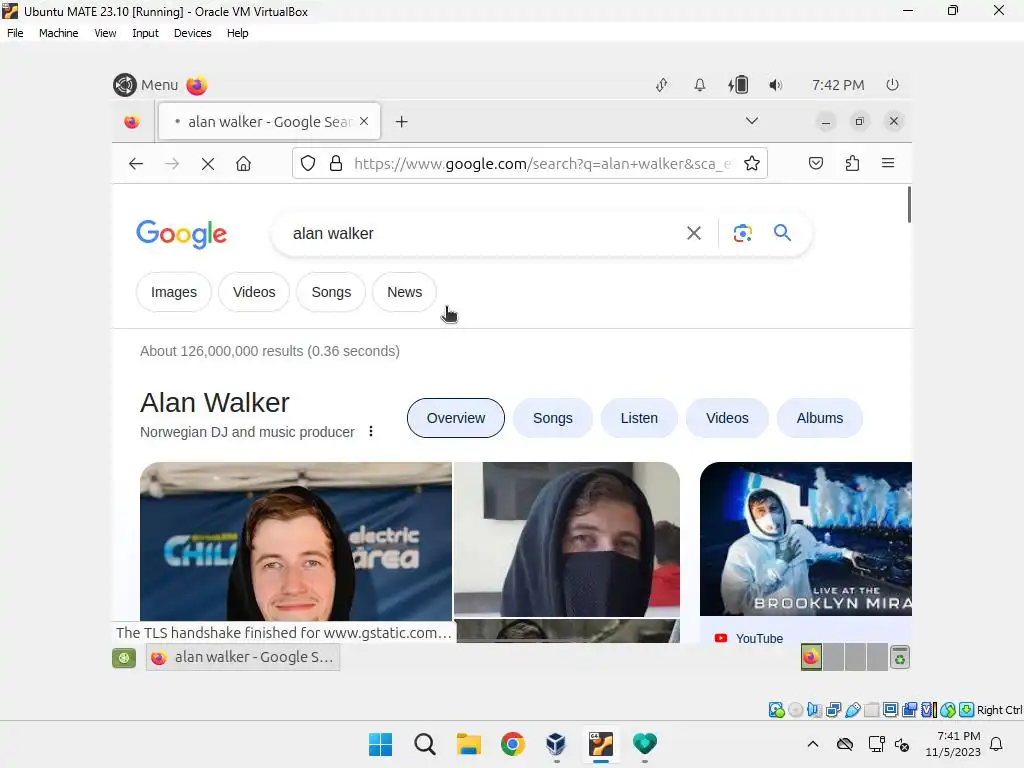This screenshot has width=1024, height=768.
Task: Open the Firefox hamburger application menu
Action: (x=888, y=163)
